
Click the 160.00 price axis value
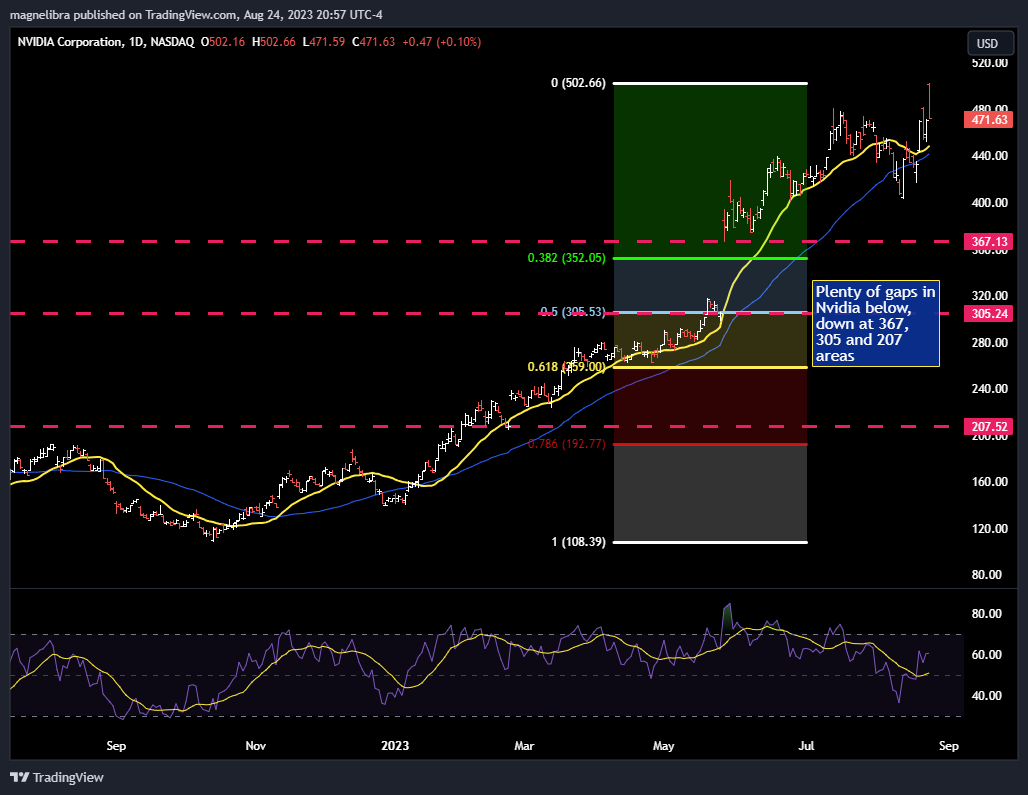click(989, 482)
